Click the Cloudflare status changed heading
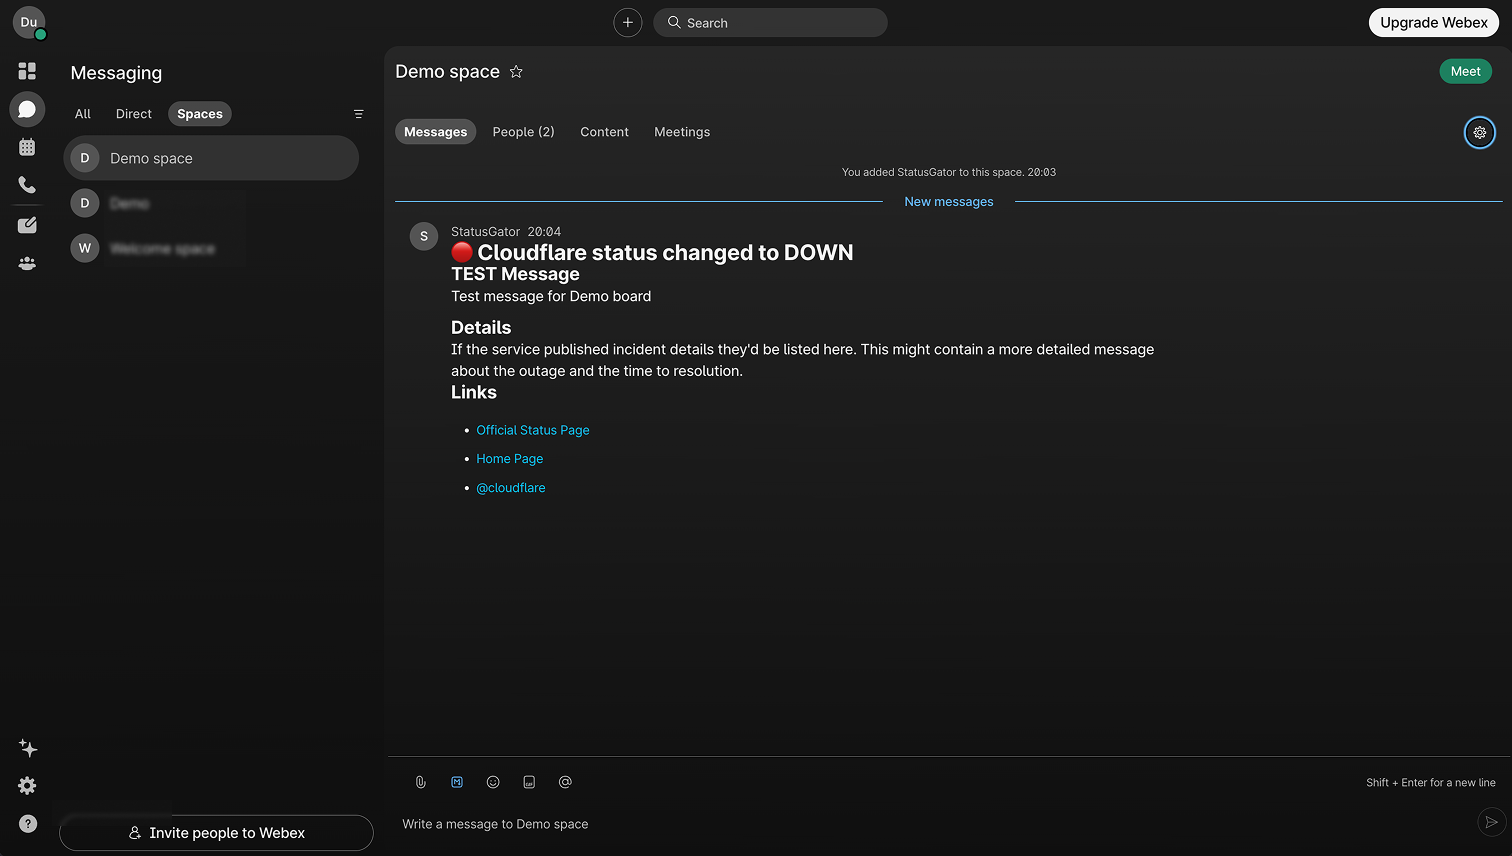The width and height of the screenshot is (1512, 856). pos(652,253)
